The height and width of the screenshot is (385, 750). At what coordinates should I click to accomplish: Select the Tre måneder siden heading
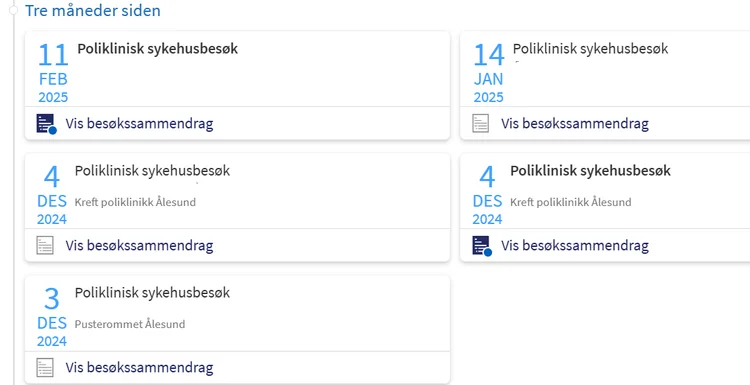pyautogui.click(x=93, y=11)
